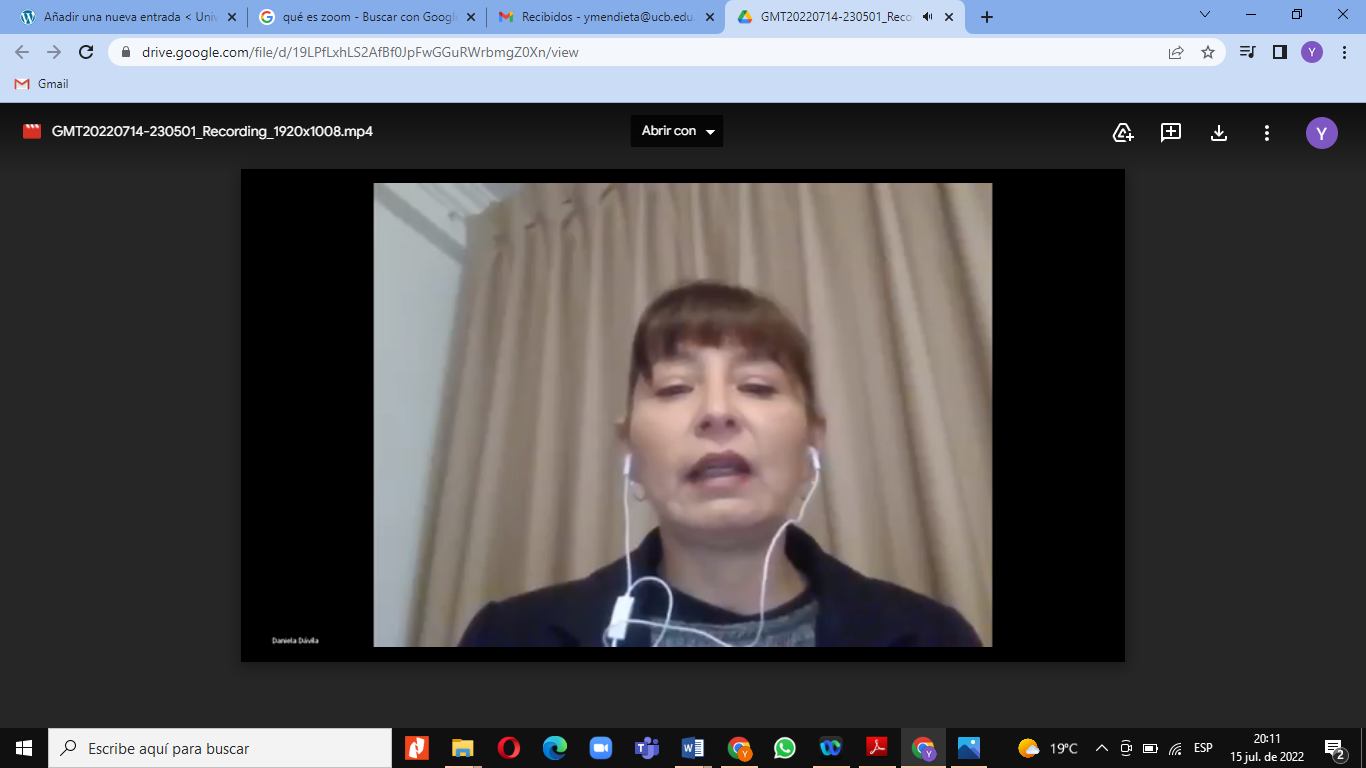This screenshot has width=1366, height=768.
Task: Bookmark this page with the star icon
Action: pos(1208,53)
